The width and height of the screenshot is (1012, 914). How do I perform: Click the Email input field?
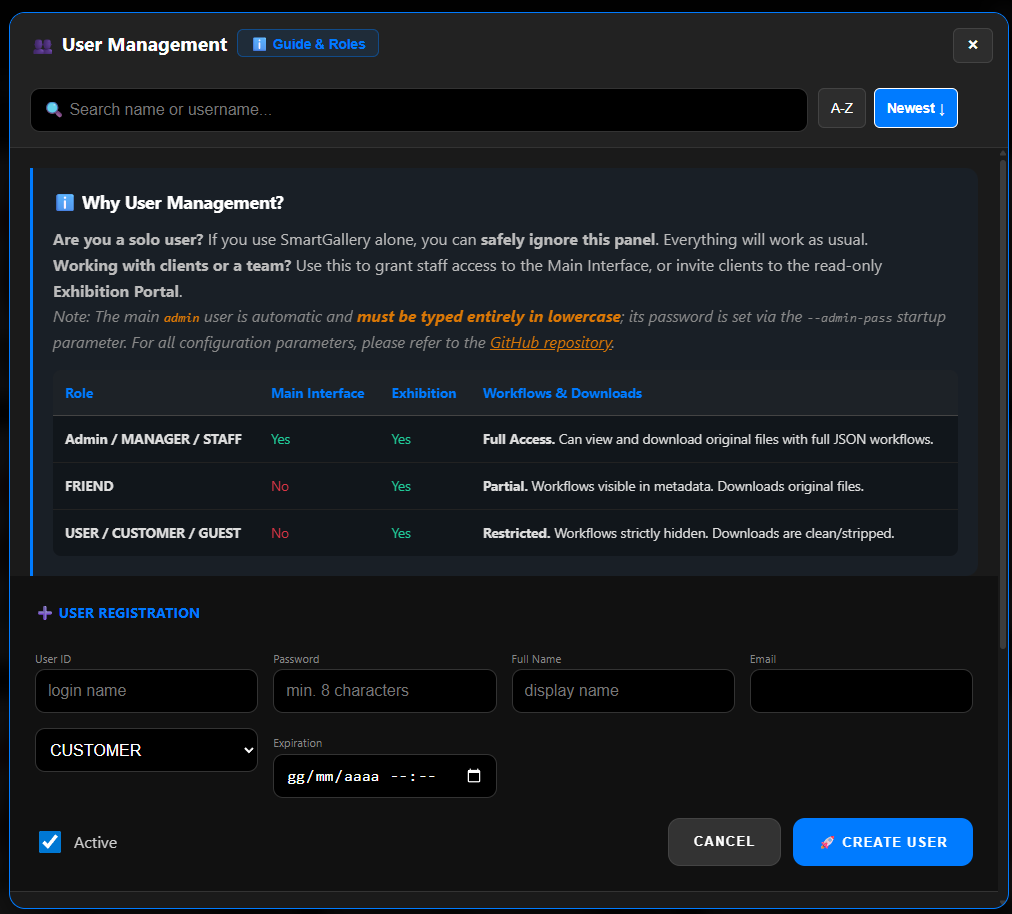pyautogui.click(x=861, y=690)
